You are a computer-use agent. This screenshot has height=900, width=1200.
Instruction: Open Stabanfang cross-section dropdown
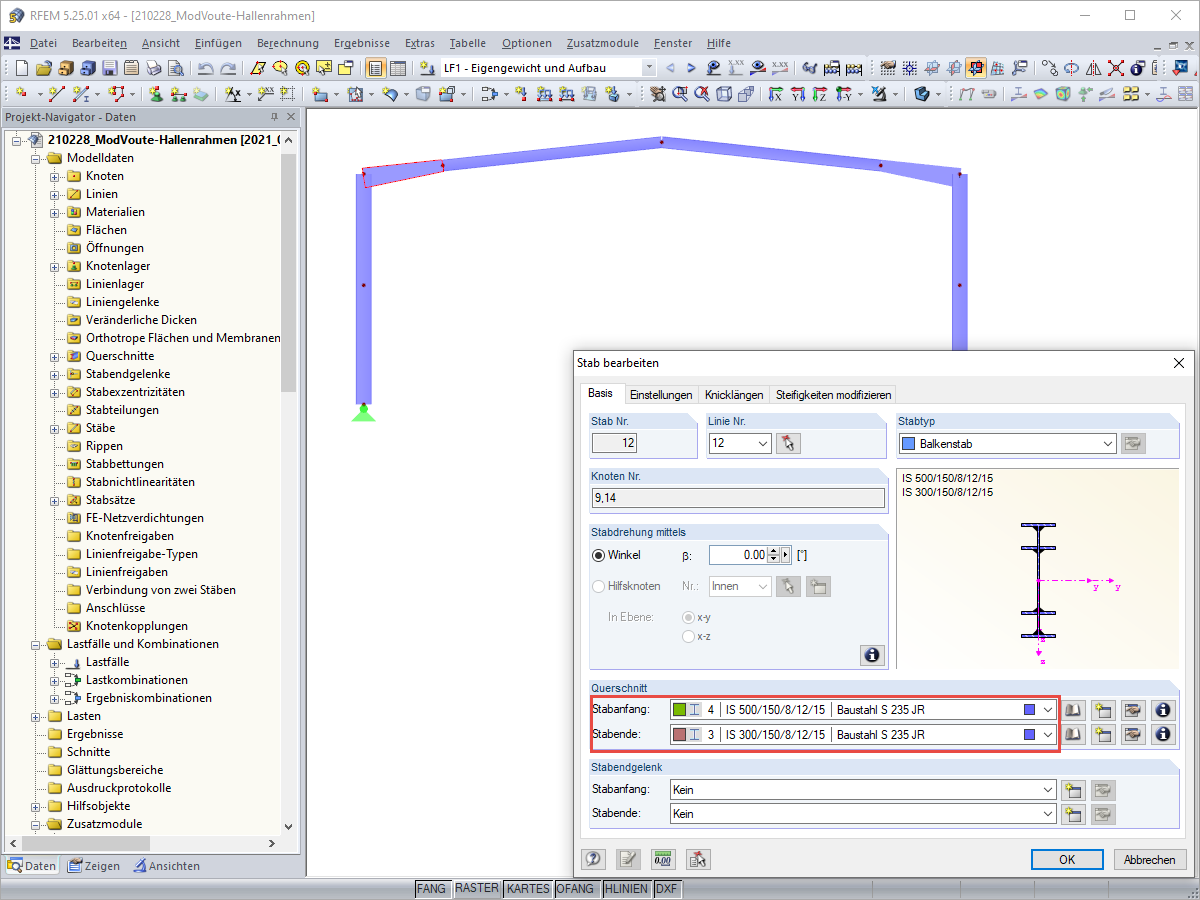click(1047, 710)
